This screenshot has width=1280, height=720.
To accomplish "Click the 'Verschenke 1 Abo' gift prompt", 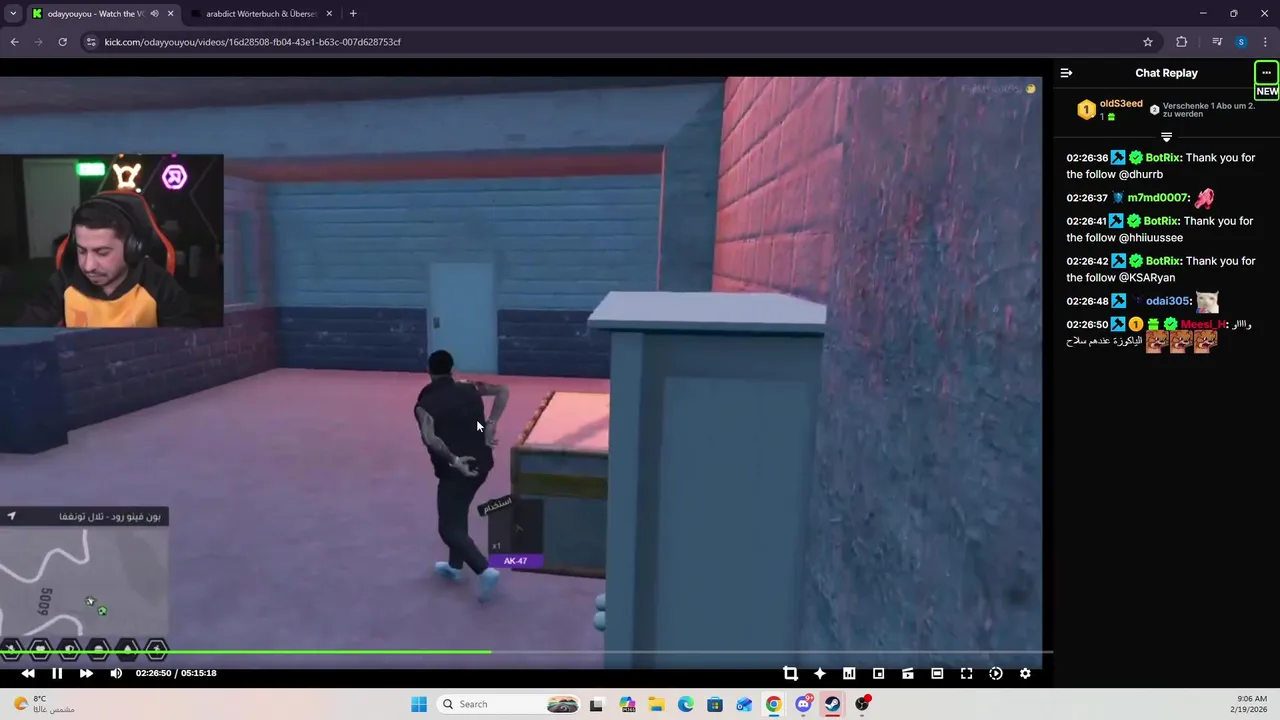I will 1202,110.
